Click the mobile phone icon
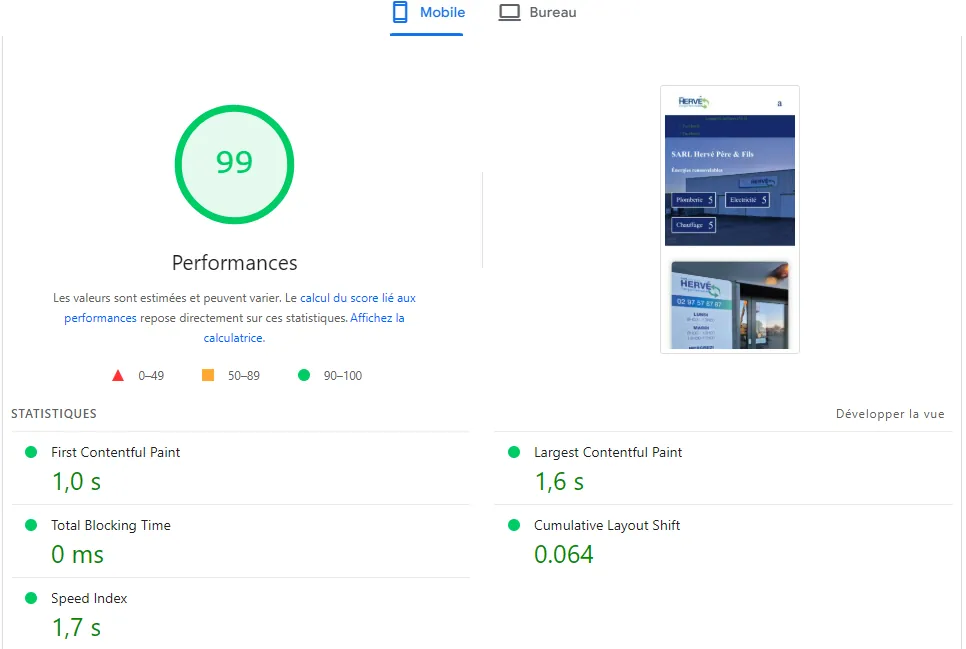The width and height of the screenshot is (966, 649). coord(400,12)
